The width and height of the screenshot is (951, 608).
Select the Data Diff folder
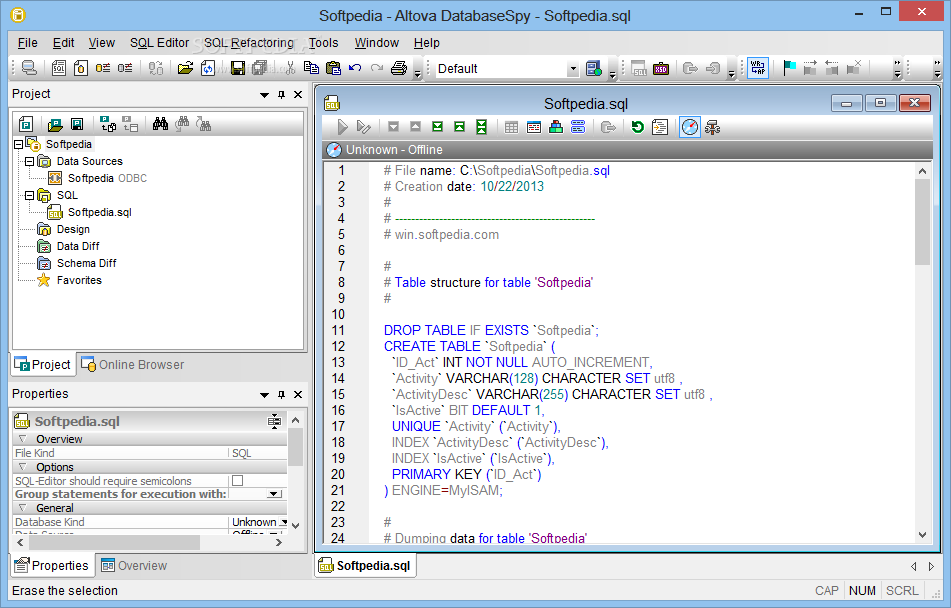tap(68, 246)
